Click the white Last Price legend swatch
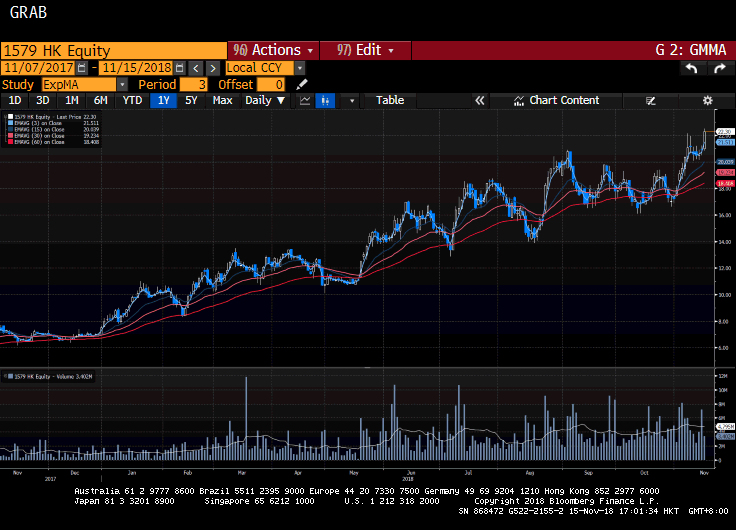Image resolution: width=736 pixels, height=530 pixels. (10, 117)
